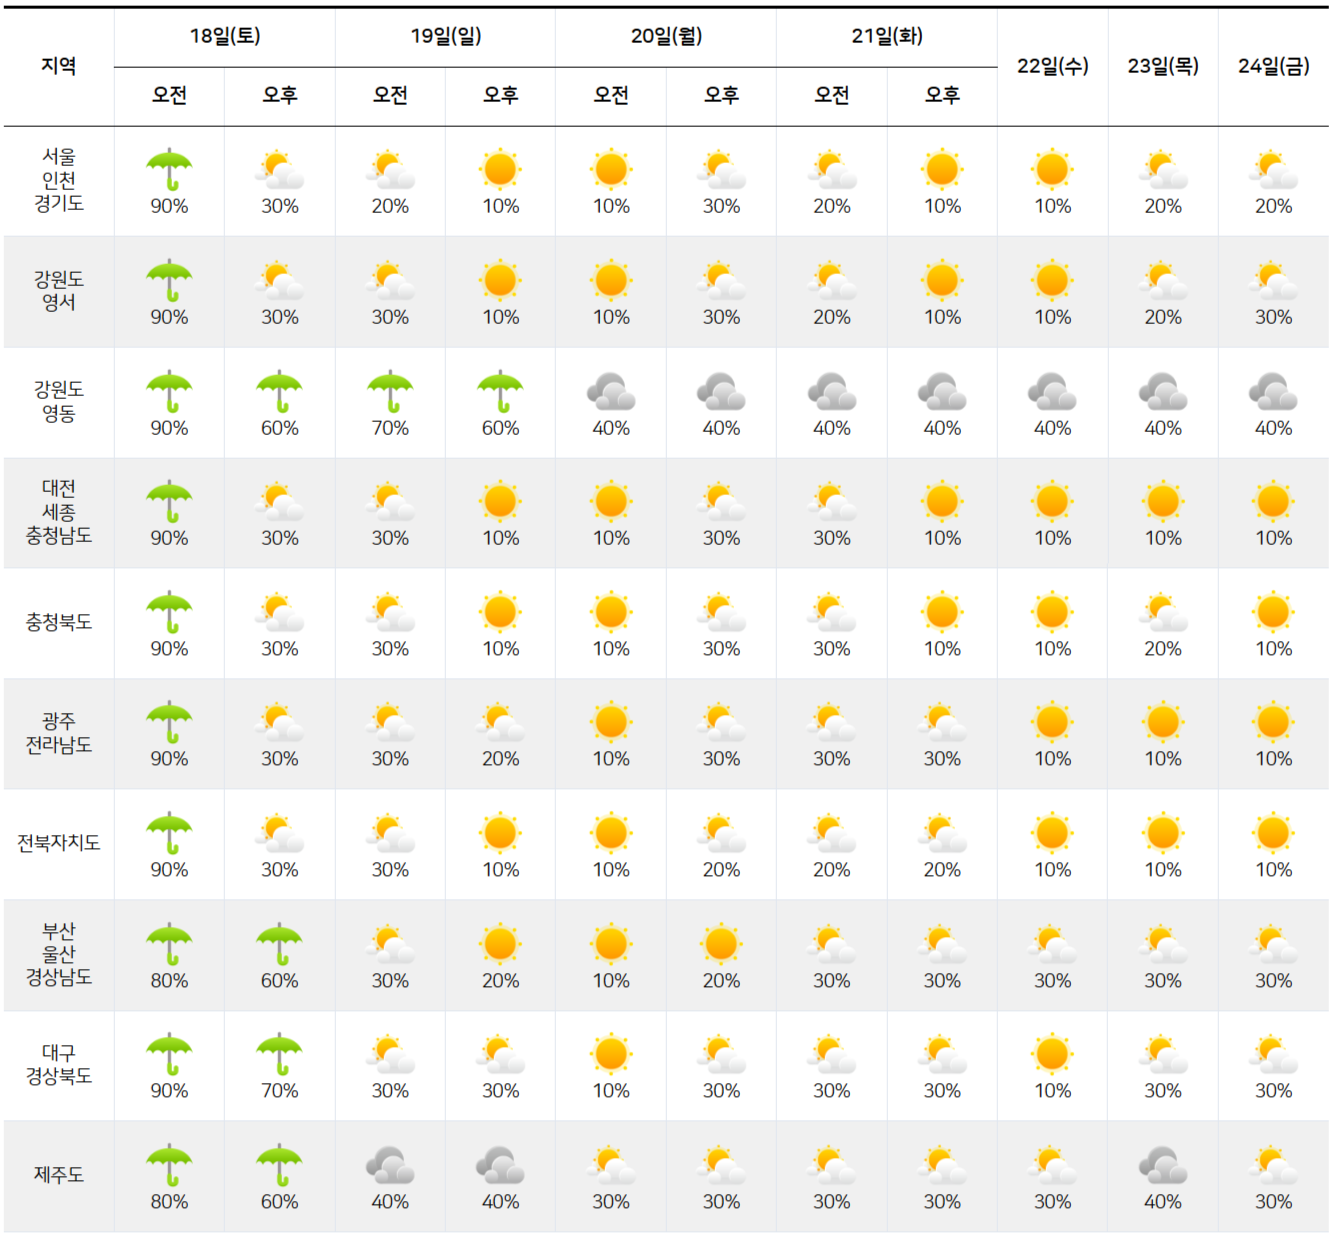
Task: Select the 40% value for 제주도 19일 오후
Action: coord(500,1202)
